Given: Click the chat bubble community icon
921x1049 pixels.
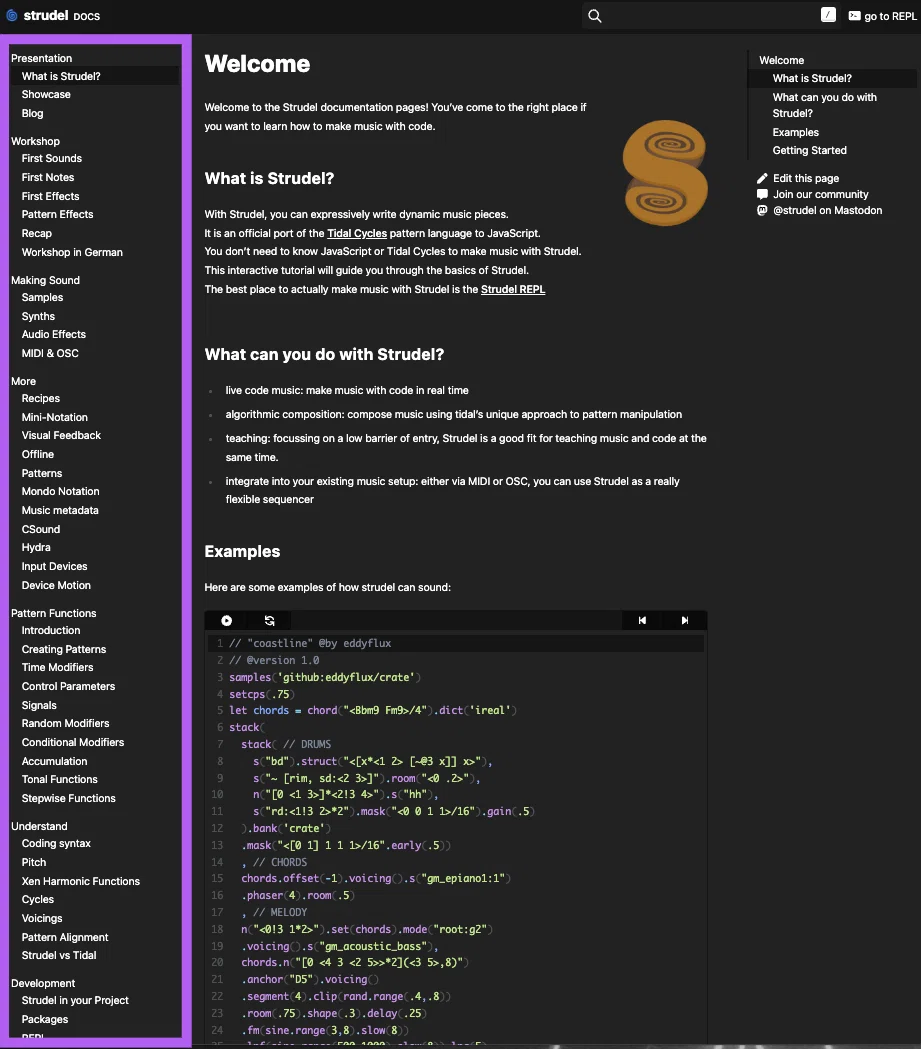Looking at the screenshot, I should [762, 194].
